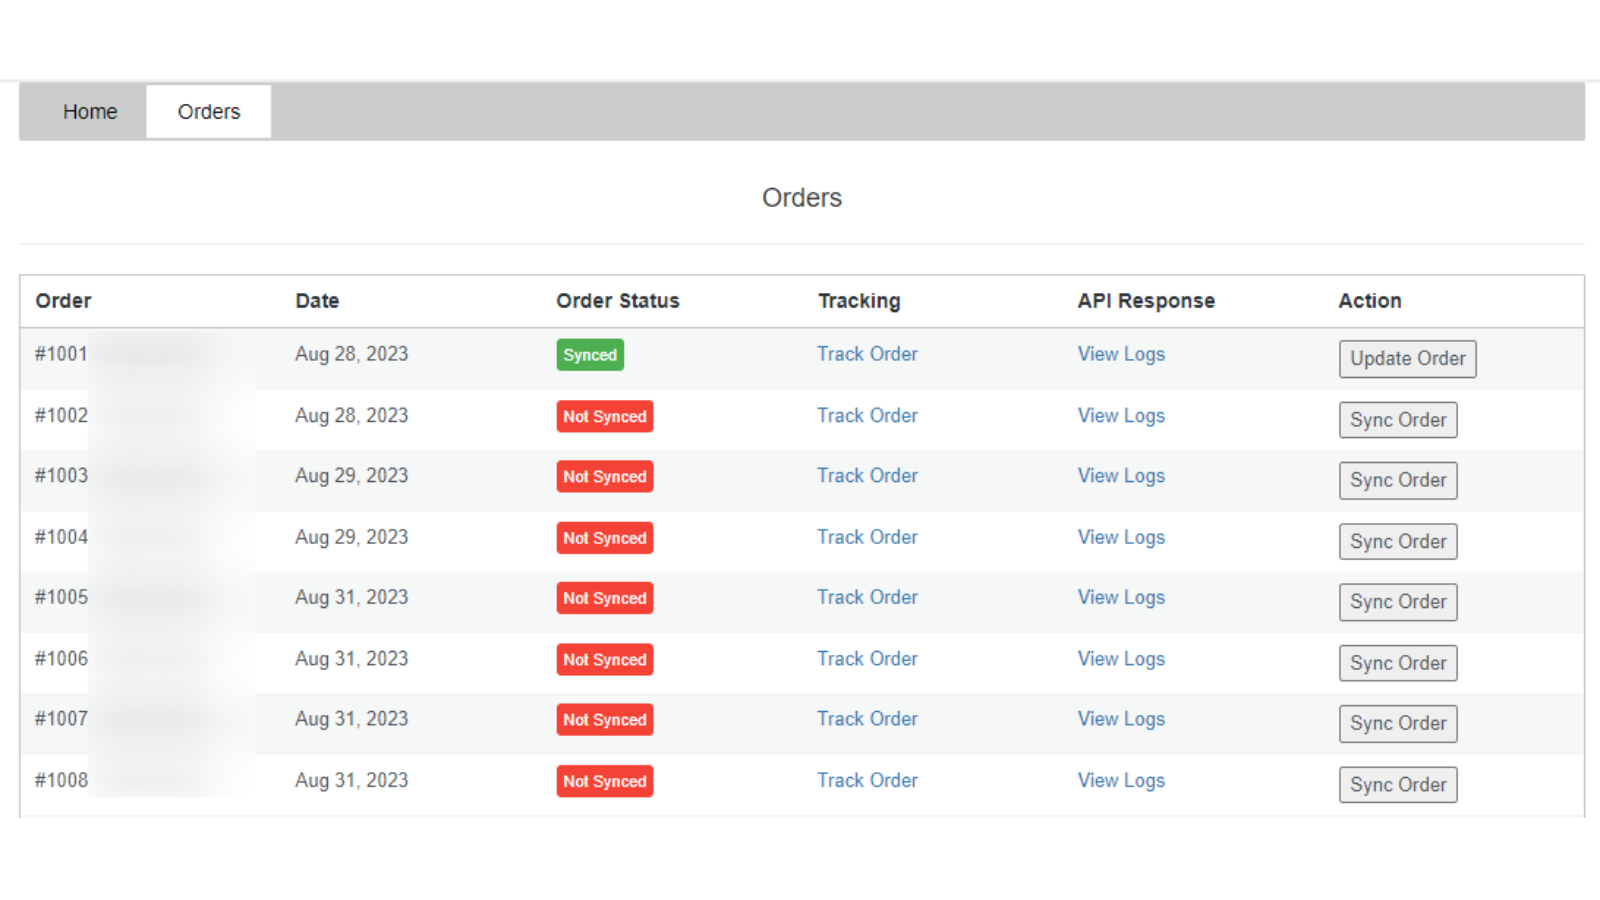Click Update Order for order #1001

pyautogui.click(x=1407, y=358)
